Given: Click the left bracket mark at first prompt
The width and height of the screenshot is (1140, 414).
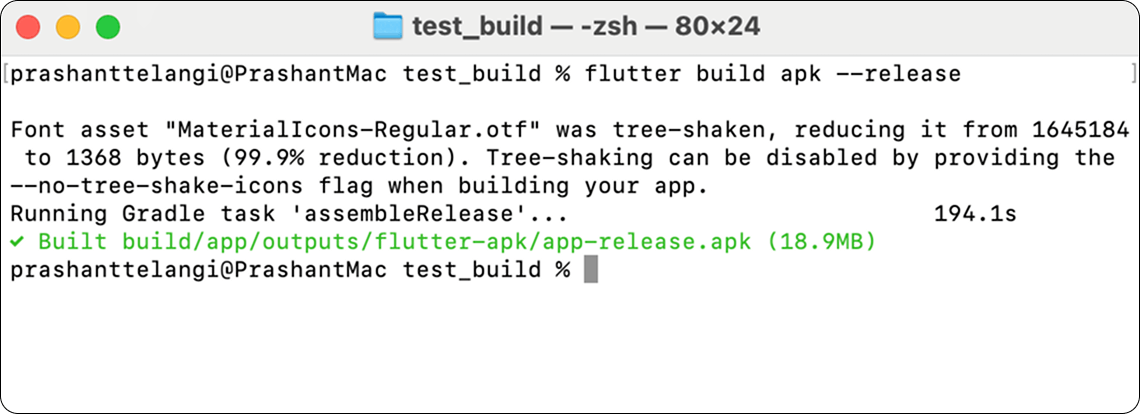Looking at the screenshot, I should point(6,73).
